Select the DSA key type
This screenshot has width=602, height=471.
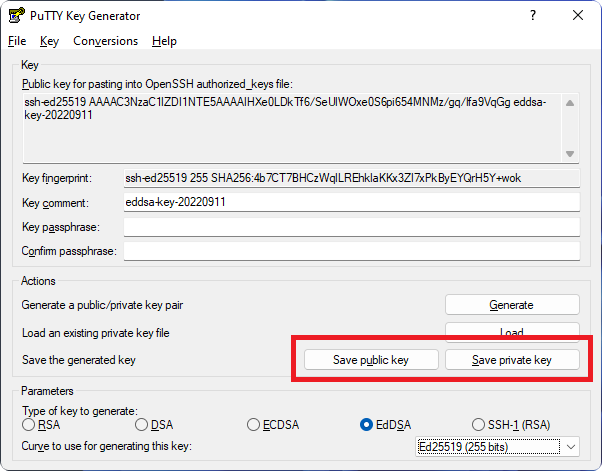click(x=154, y=425)
